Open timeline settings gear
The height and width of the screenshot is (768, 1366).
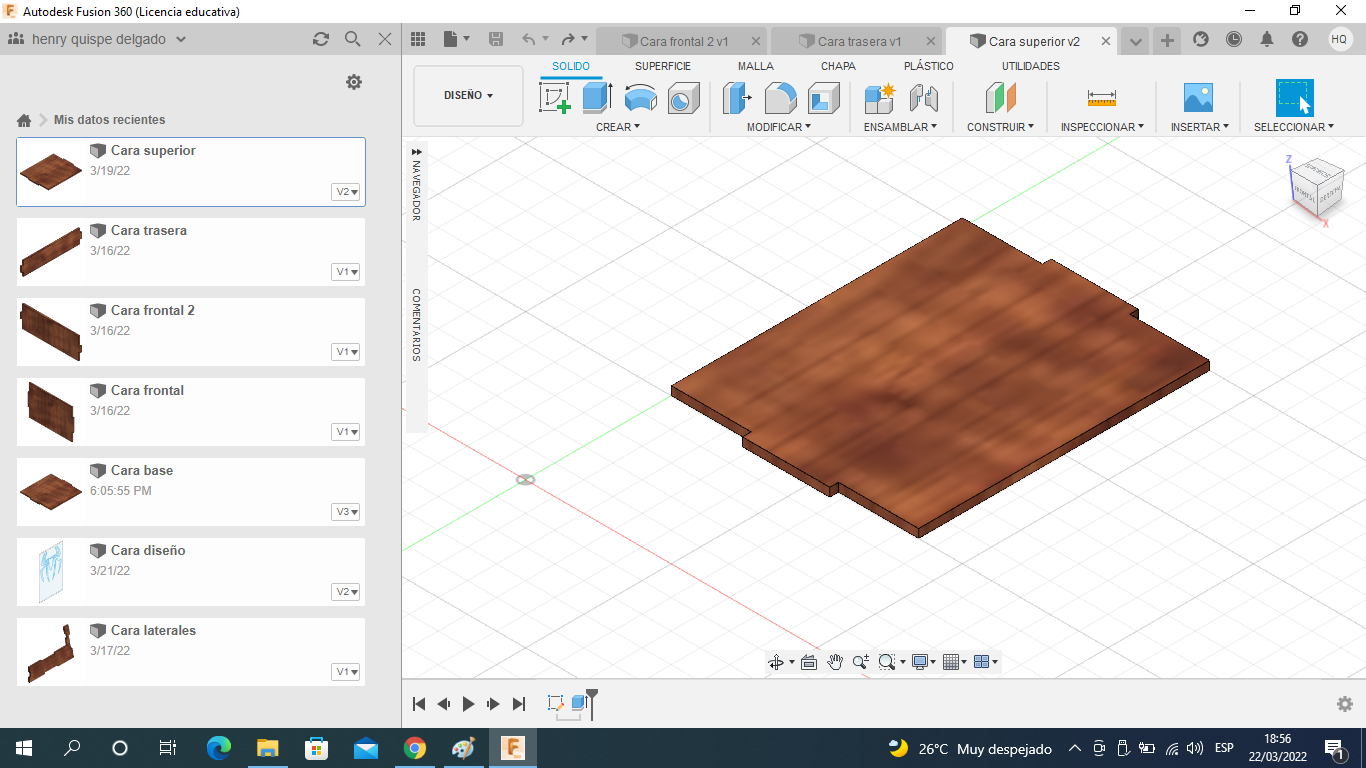pos(1345,704)
